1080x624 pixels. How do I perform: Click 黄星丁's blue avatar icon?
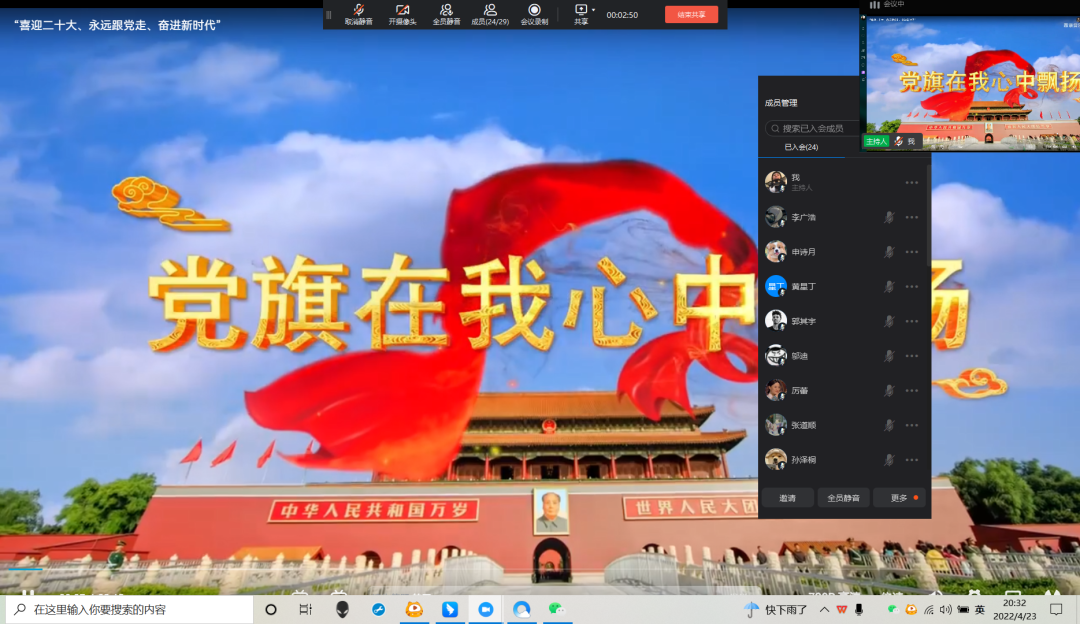(776, 286)
